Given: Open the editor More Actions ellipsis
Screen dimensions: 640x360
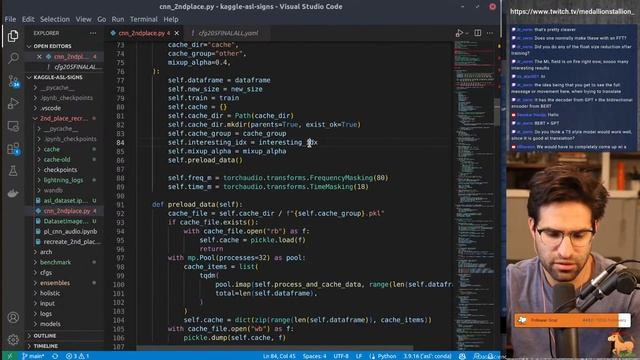Looking at the screenshot, I should 490,33.
